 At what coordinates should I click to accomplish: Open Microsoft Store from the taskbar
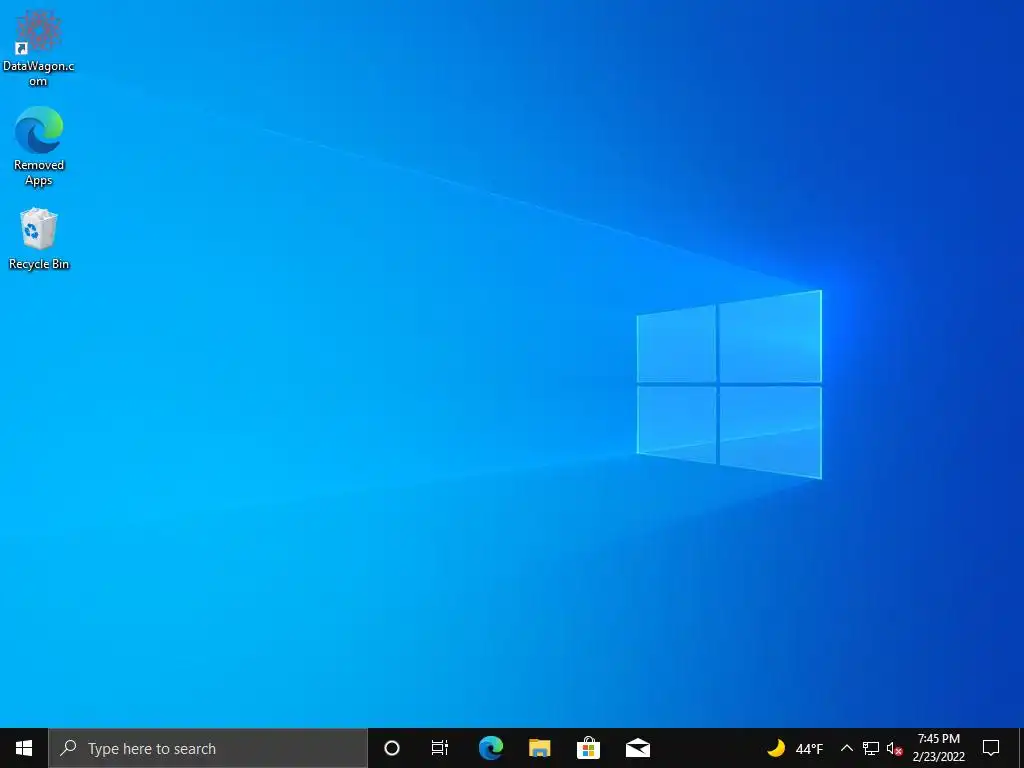[x=588, y=748]
